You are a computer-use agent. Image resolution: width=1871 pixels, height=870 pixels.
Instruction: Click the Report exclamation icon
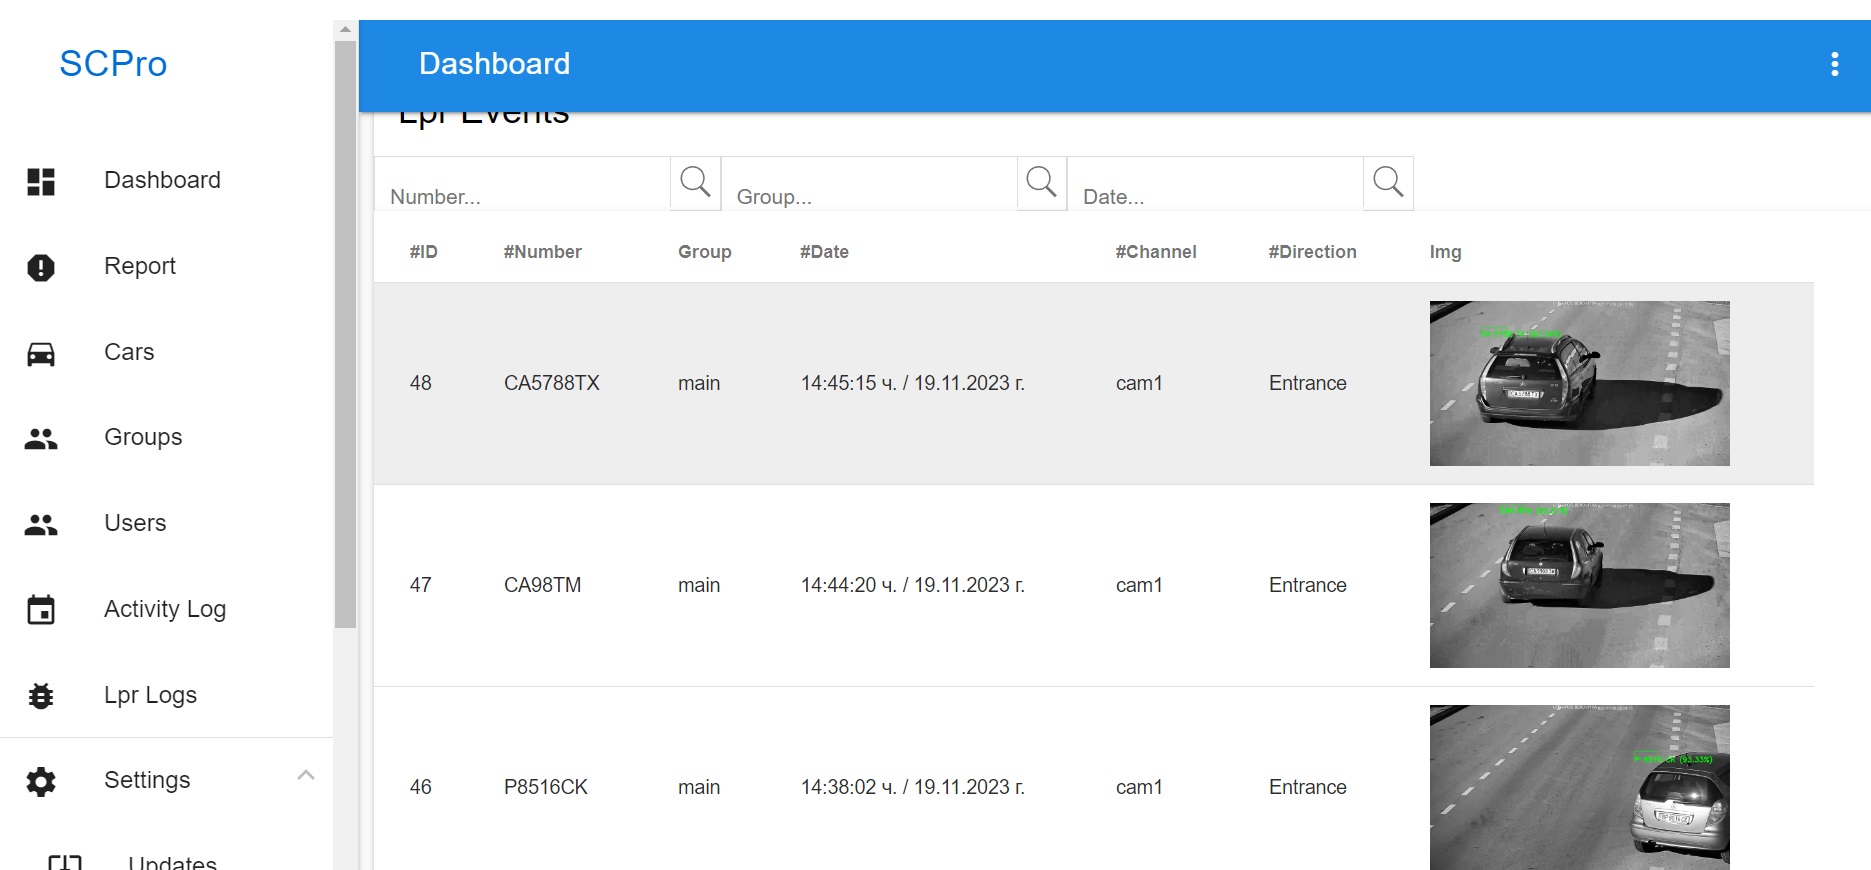[41, 267]
